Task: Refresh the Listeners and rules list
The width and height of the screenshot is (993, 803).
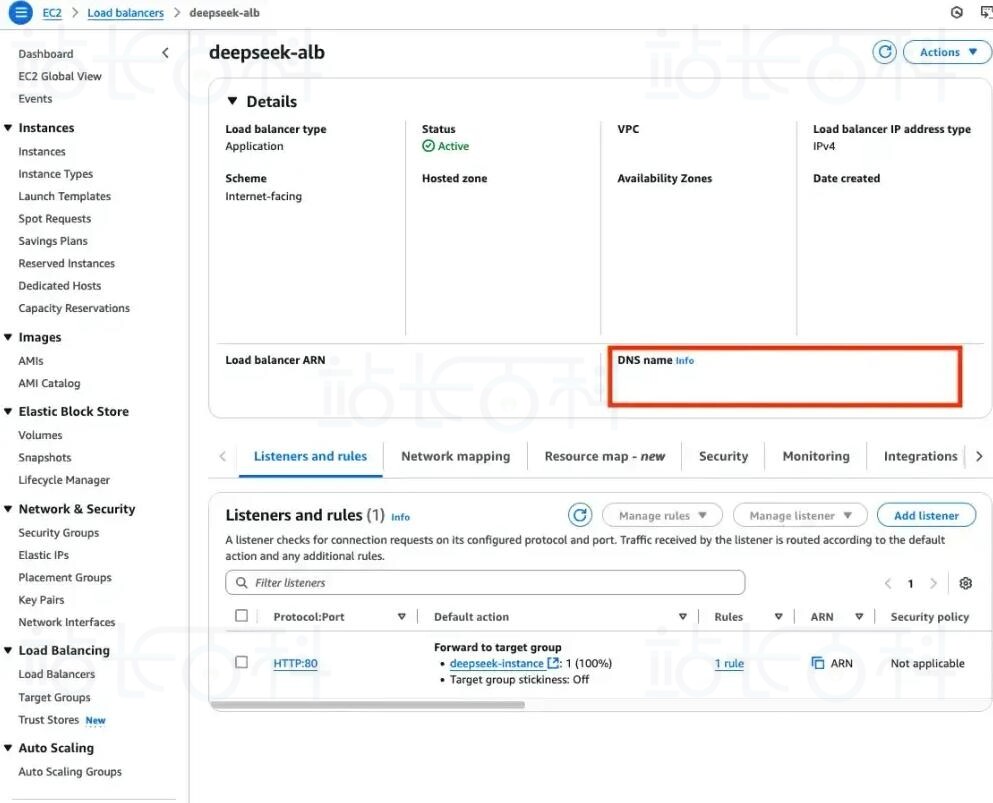Action: (579, 515)
